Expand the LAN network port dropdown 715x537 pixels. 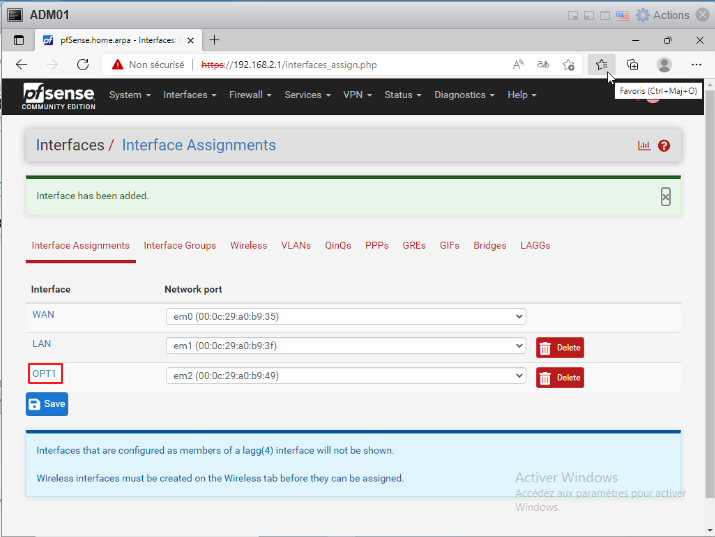coord(345,346)
